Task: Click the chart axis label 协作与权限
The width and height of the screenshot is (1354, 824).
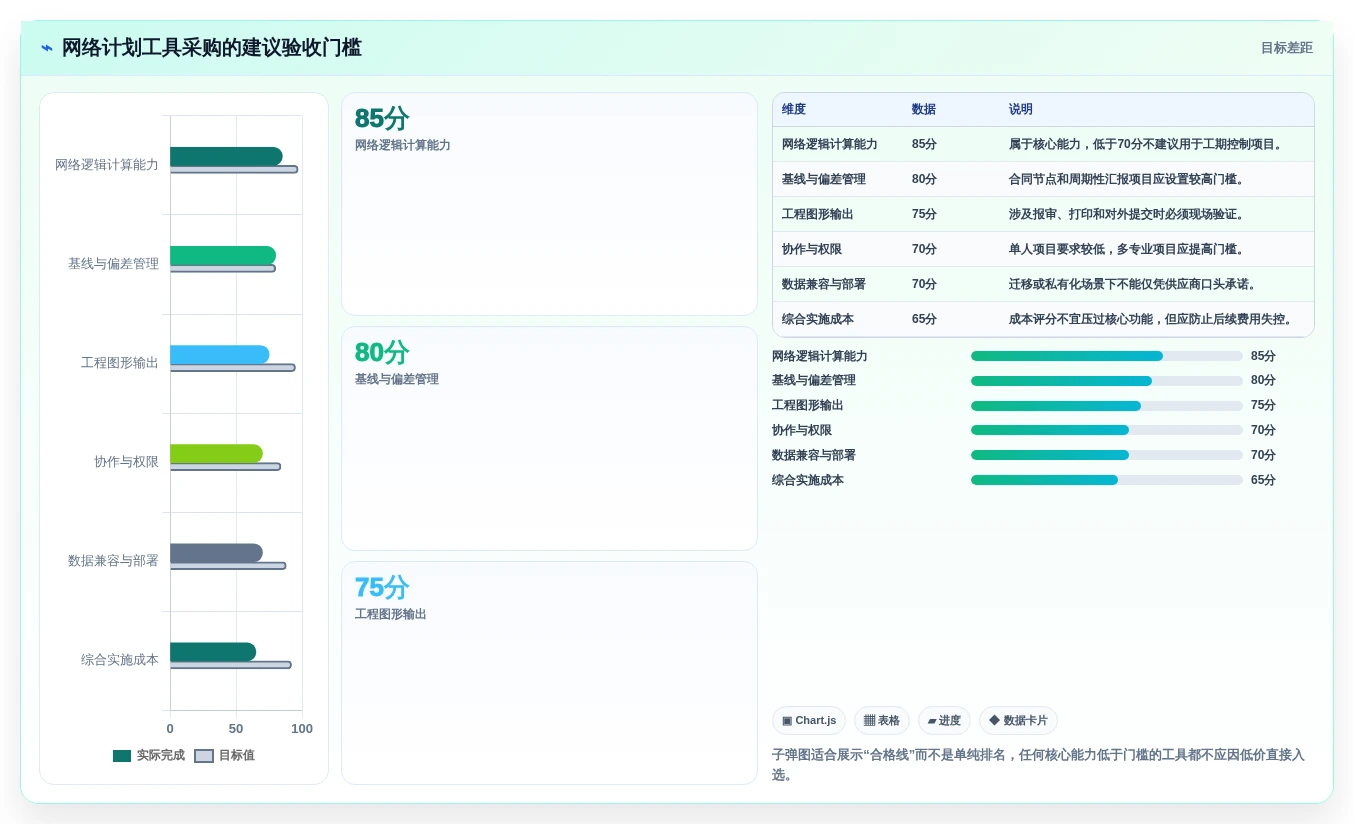Action: [x=126, y=462]
